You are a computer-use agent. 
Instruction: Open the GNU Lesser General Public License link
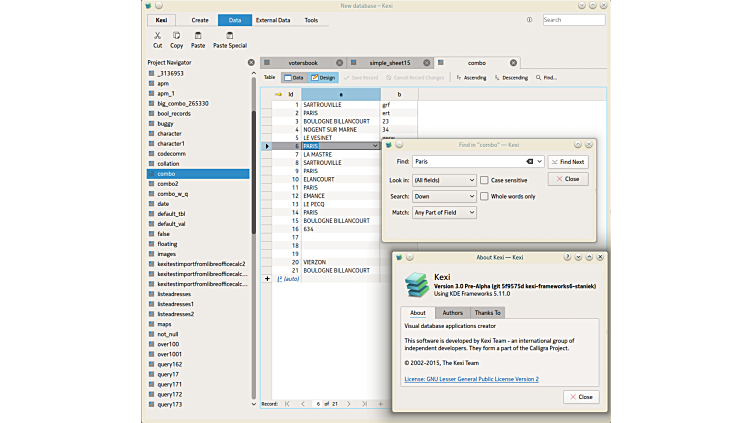(x=471, y=379)
